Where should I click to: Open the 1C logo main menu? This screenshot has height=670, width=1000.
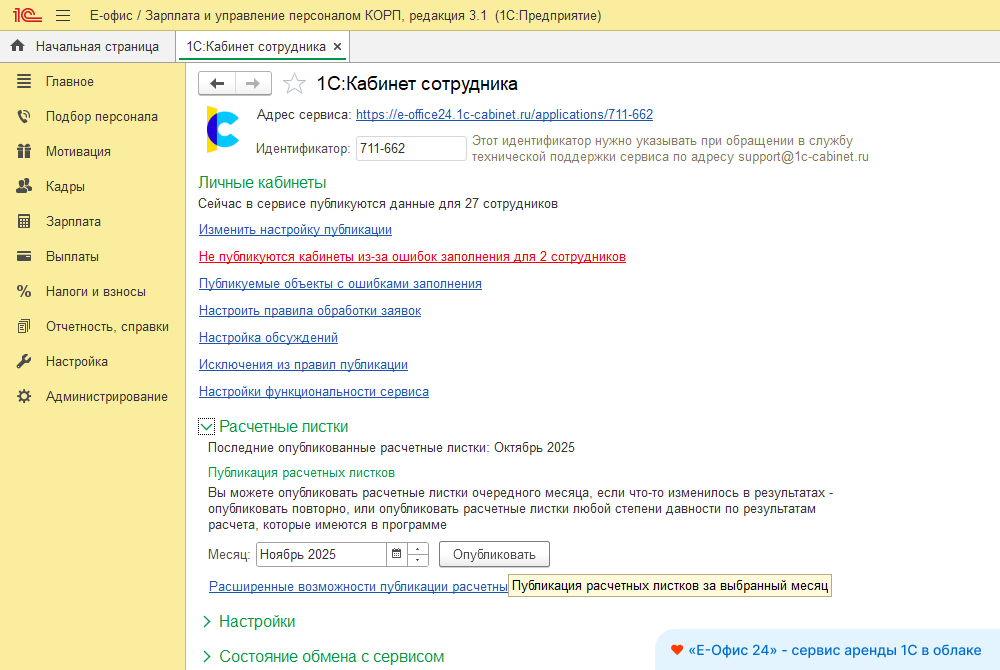27,15
